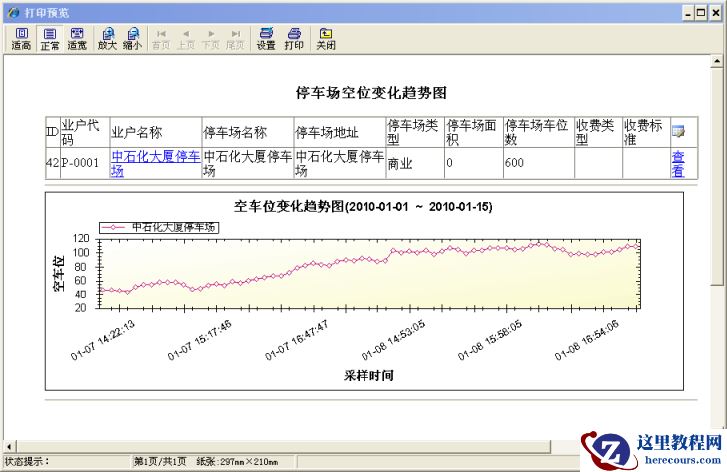Click the 停车场类型 column header

point(415,132)
